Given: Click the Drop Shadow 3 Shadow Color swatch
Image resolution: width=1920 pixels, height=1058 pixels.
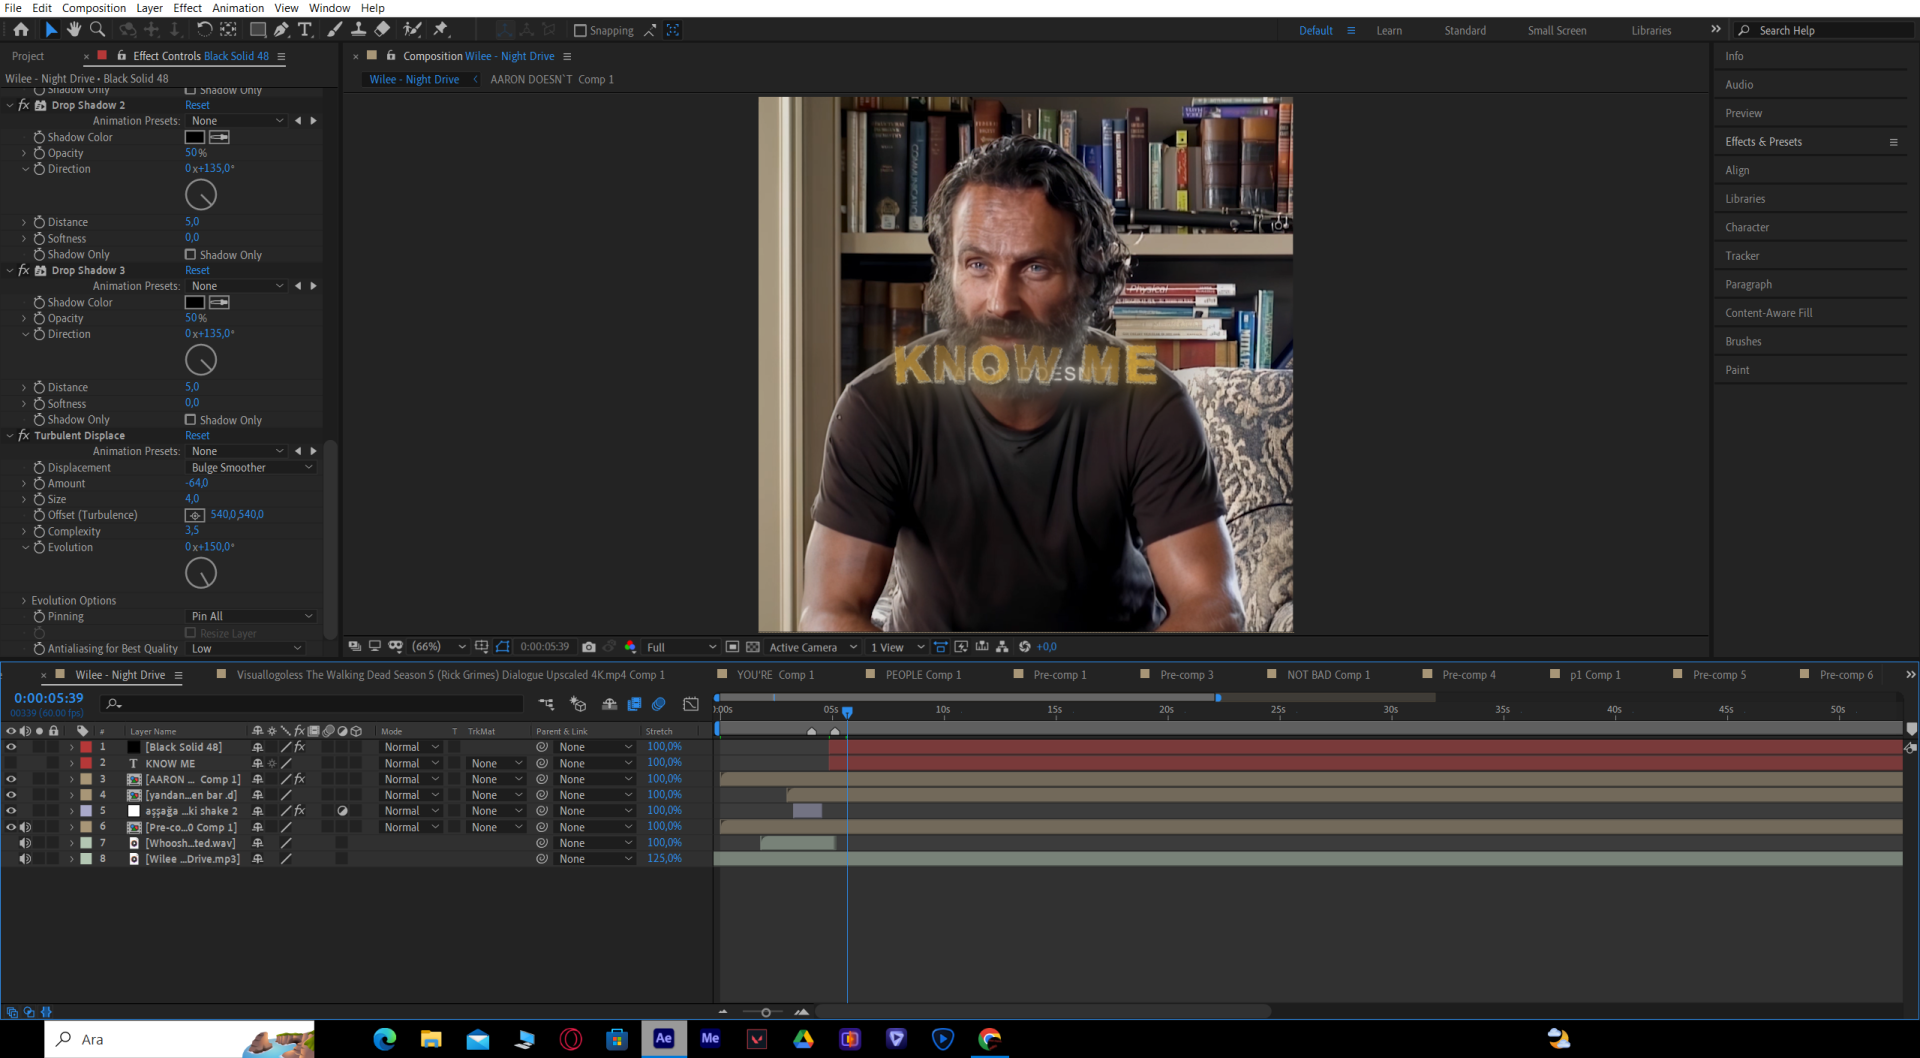Looking at the screenshot, I should [195, 302].
